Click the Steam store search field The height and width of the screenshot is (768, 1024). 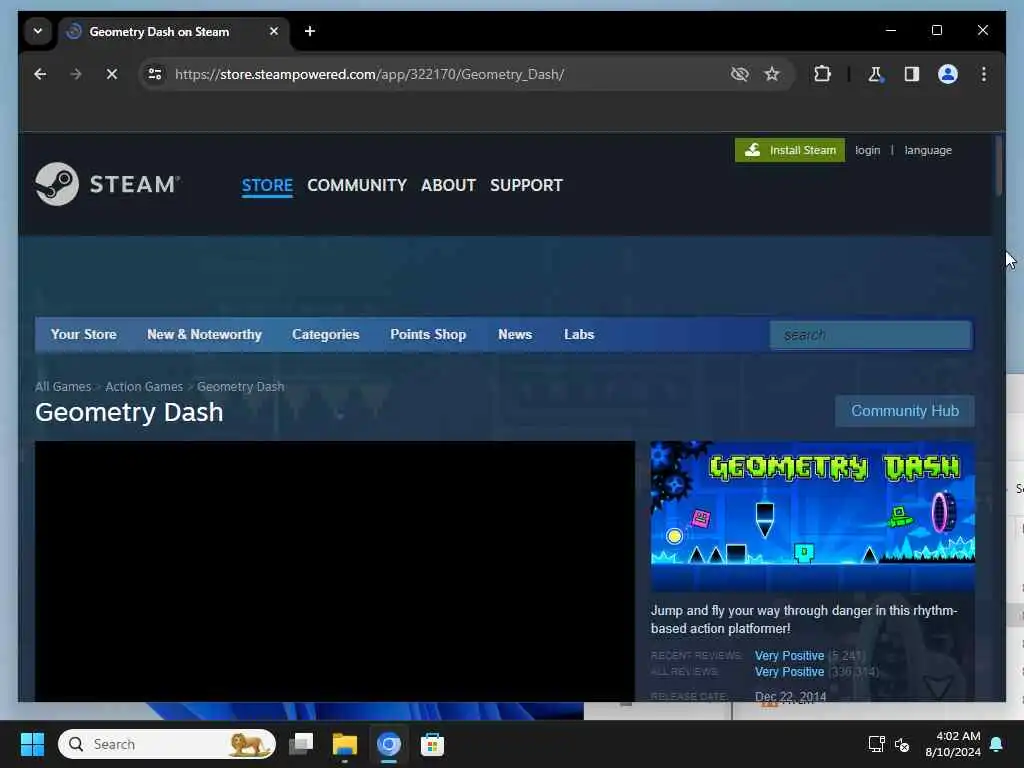coord(871,335)
